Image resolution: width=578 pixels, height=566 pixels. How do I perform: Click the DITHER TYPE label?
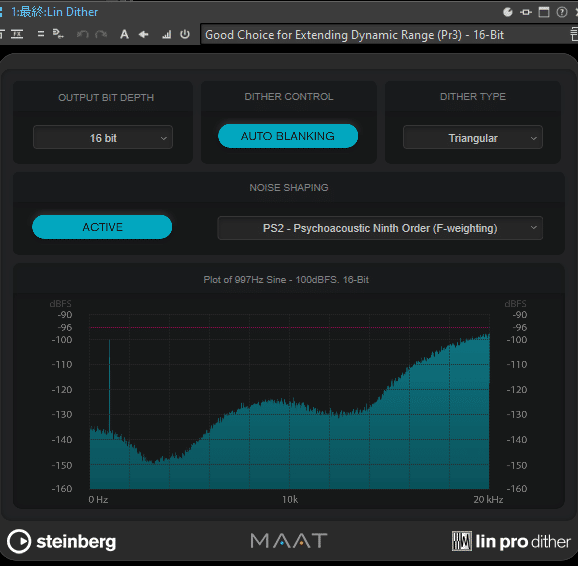[x=473, y=97]
